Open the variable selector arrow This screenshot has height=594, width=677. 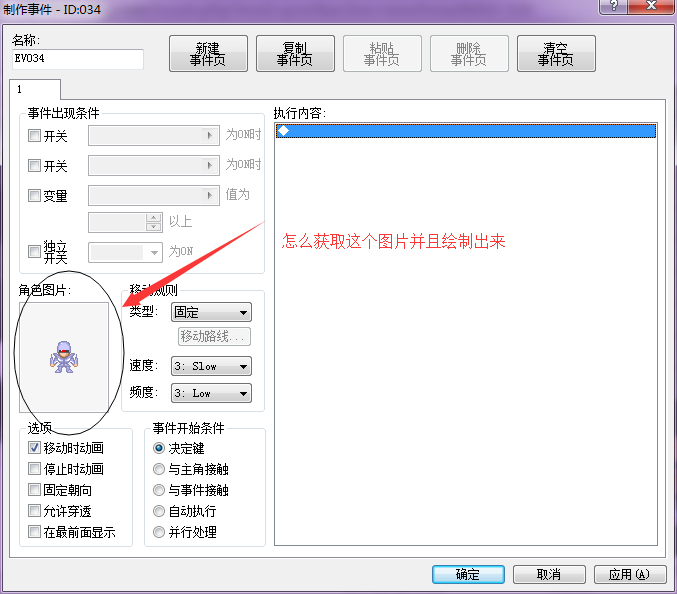(209, 195)
